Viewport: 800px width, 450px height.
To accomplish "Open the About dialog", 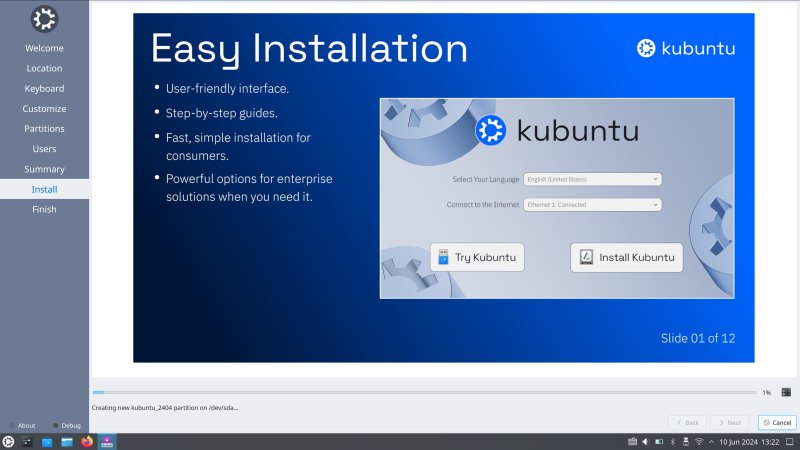I will (x=22, y=426).
